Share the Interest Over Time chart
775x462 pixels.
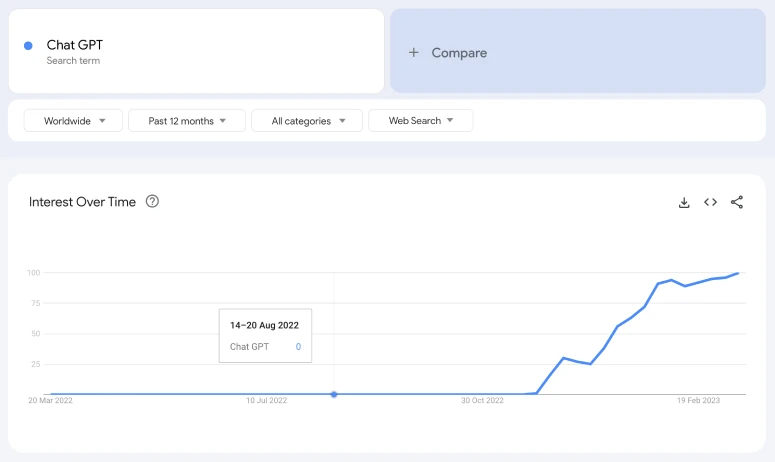(736, 202)
